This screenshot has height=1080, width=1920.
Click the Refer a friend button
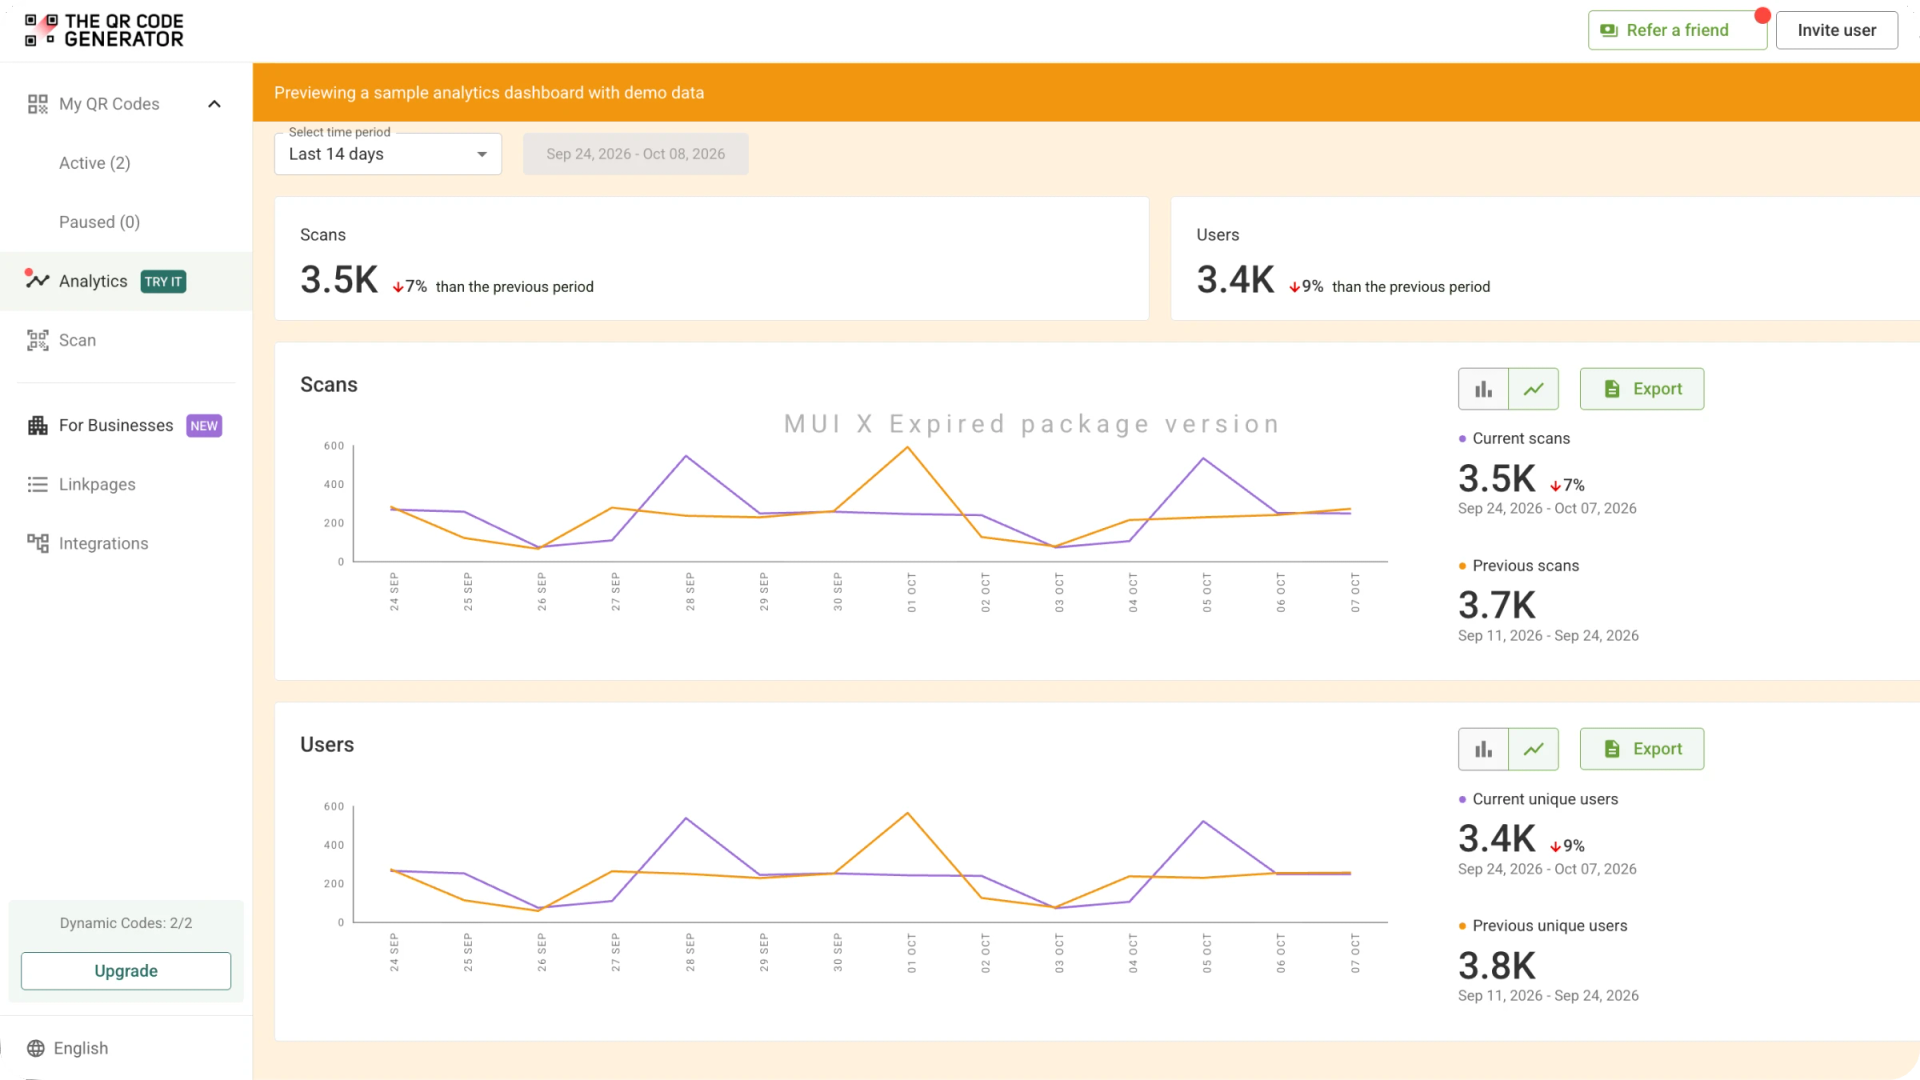pyautogui.click(x=1677, y=30)
